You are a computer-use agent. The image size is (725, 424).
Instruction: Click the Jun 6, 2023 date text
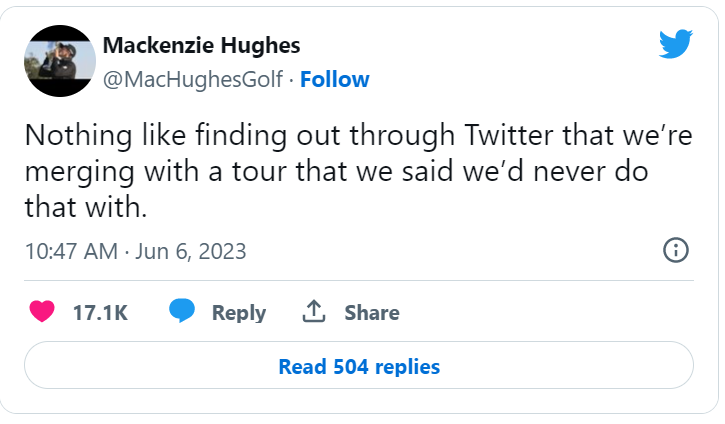point(189,251)
